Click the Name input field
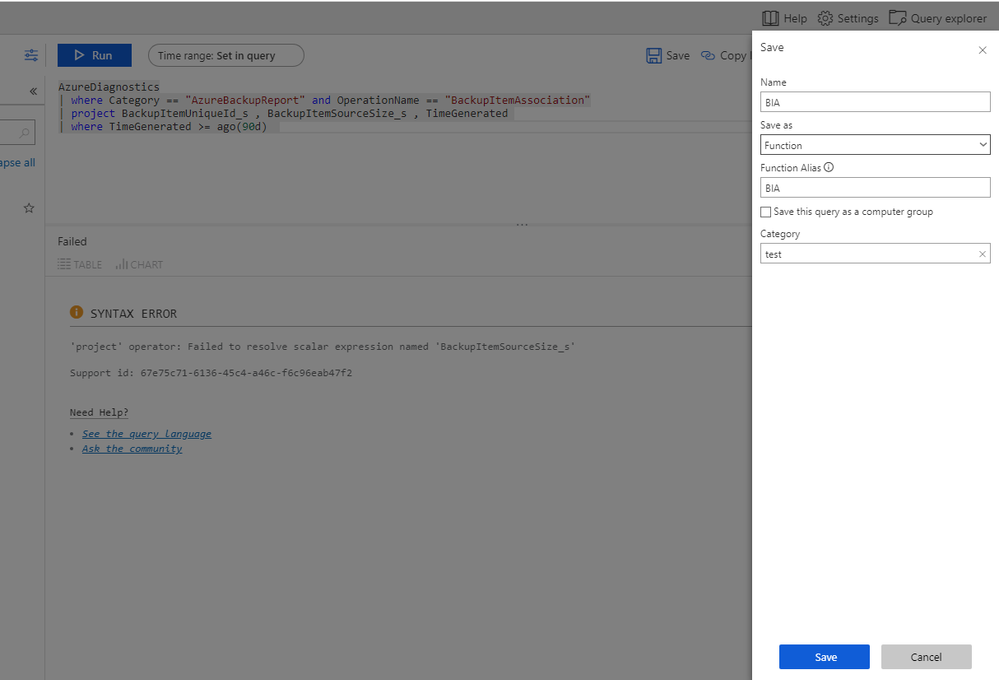Image resolution: width=999 pixels, height=680 pixels. [875, 102]
